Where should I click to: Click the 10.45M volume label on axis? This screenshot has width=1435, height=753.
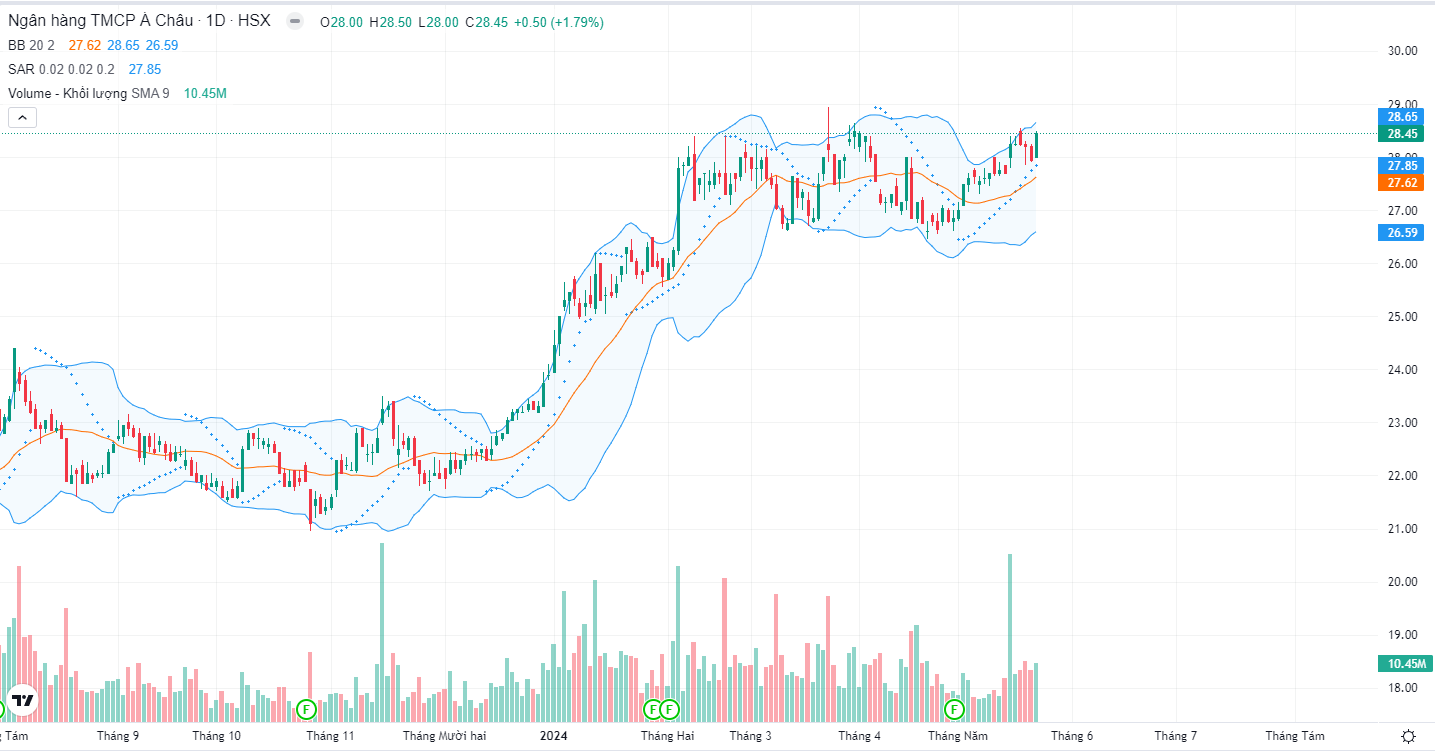tap(1404, 663)
